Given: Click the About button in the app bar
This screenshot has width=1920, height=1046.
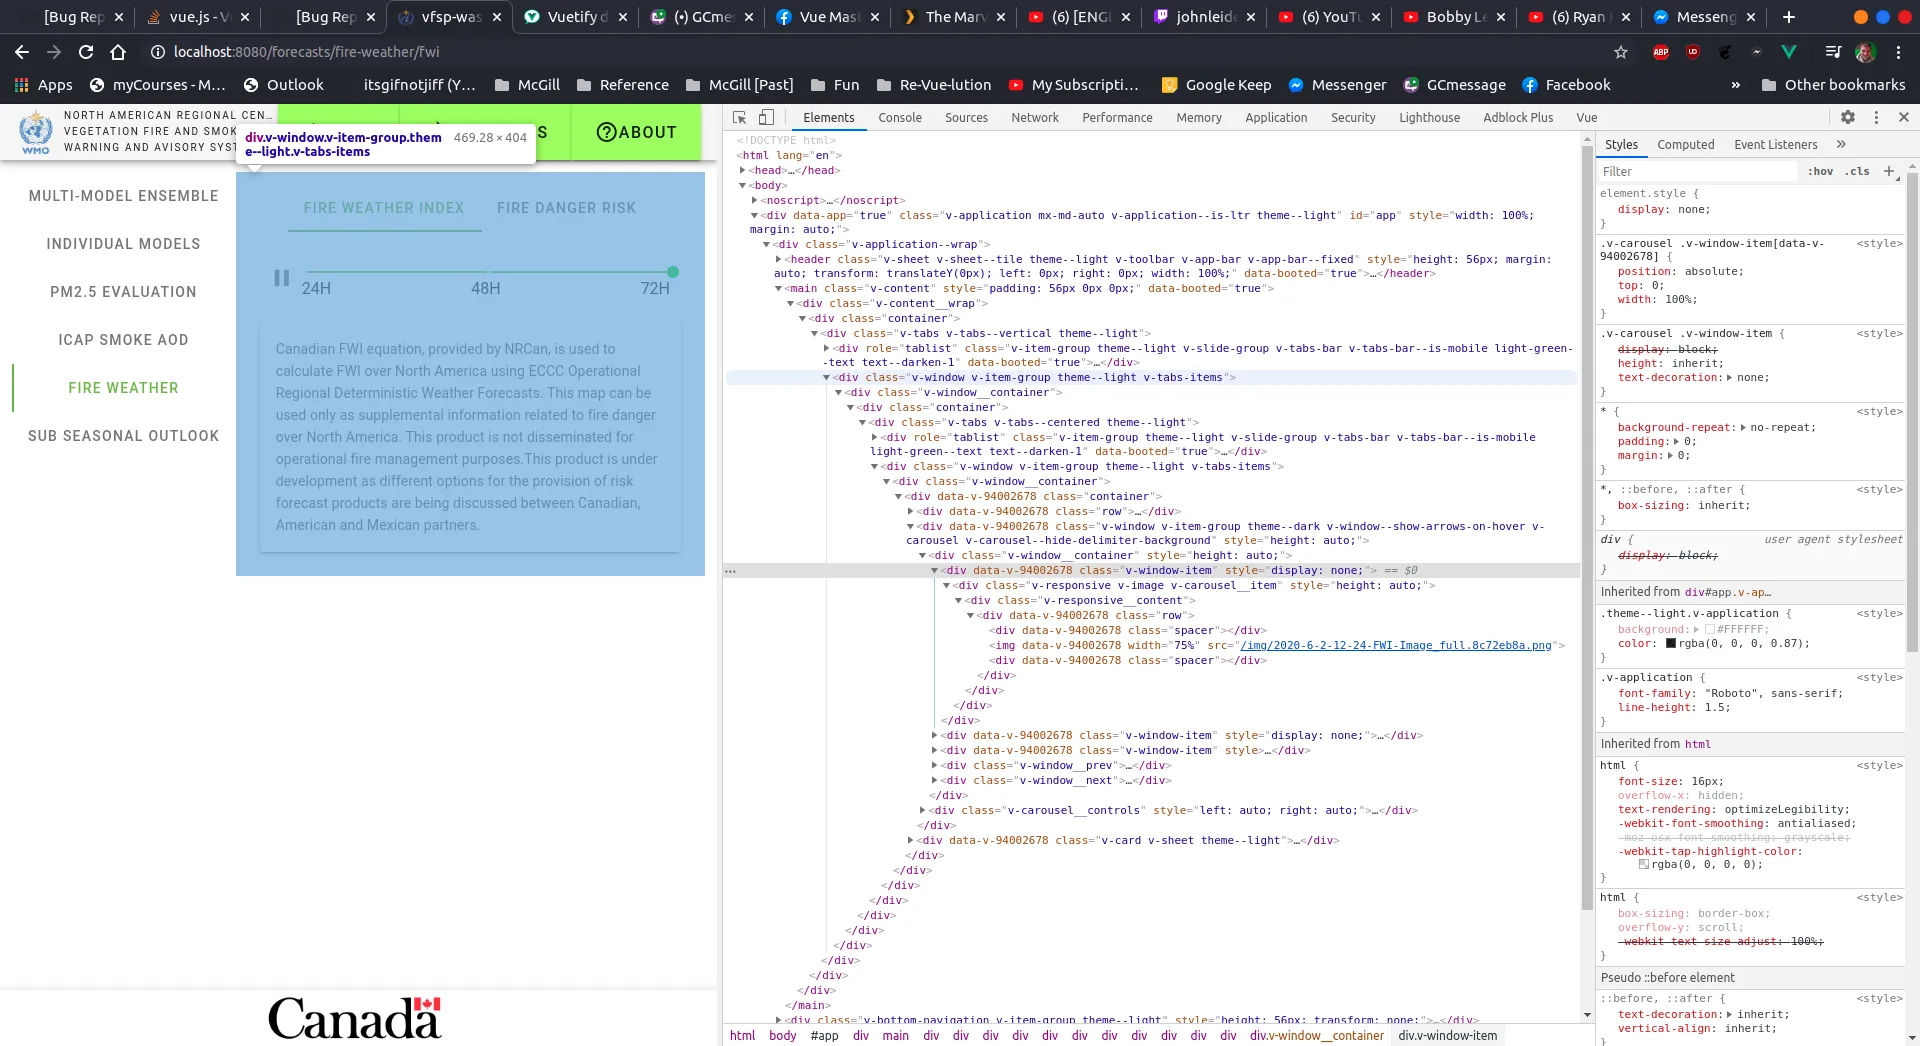Looking at the screenshot, I should tap(636, 132).
